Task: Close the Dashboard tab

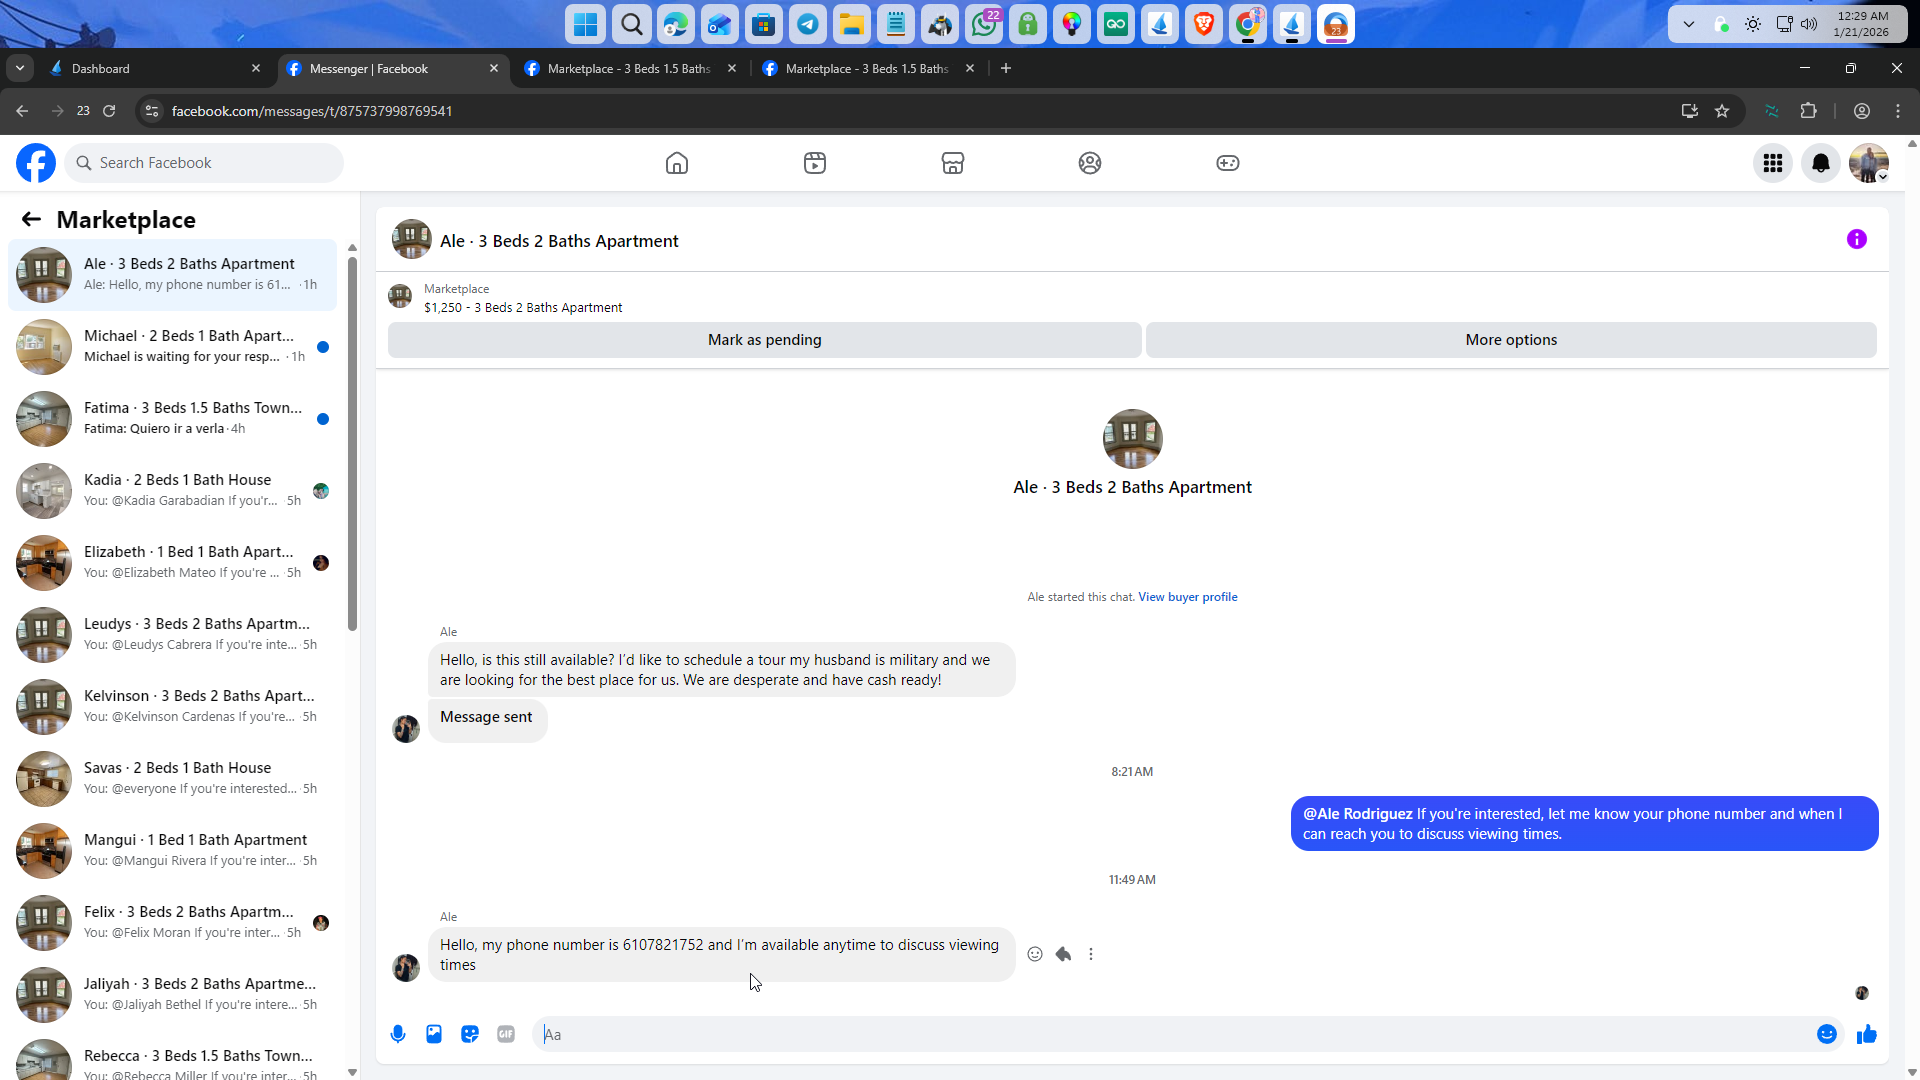Action: click(256, 68)
